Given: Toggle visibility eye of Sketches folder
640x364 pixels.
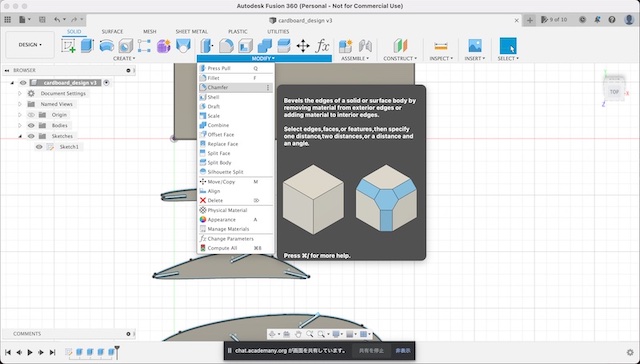Looking at the screenshot, I should (x=31, y=136).
